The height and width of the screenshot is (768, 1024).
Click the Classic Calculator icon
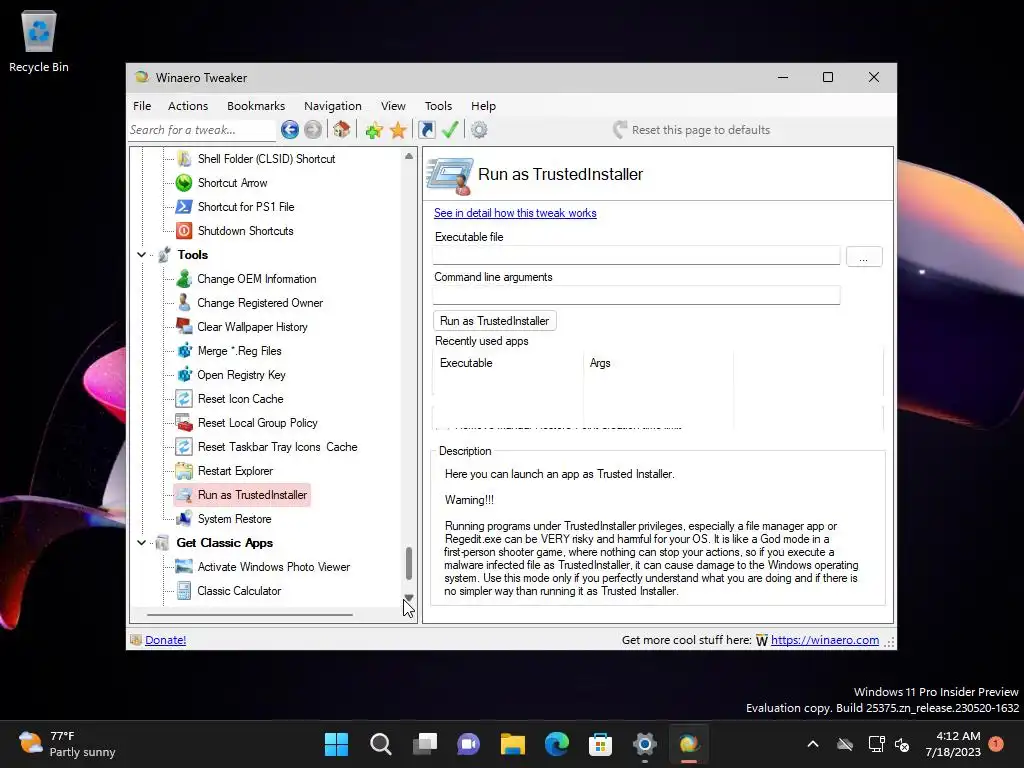coord(184,590)
